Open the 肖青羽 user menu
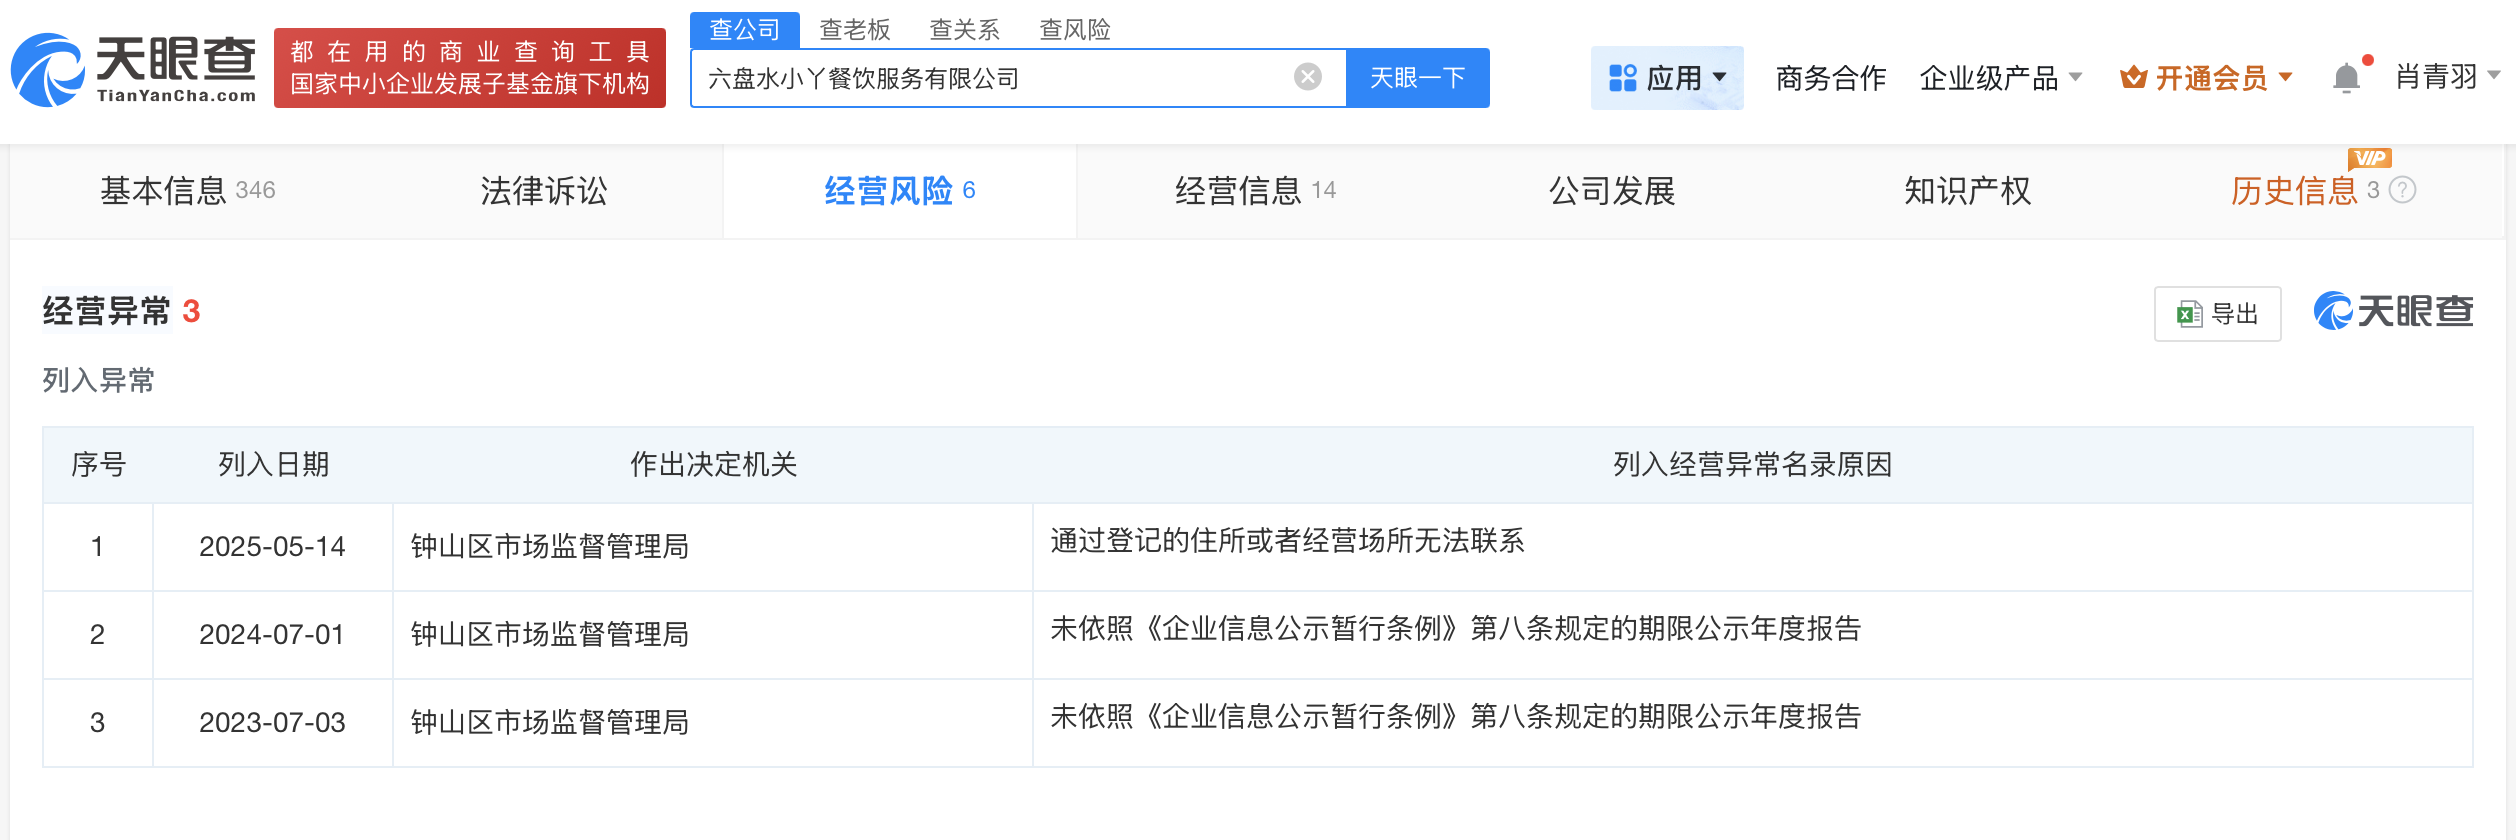The image size is (2516, 840). pyautogui.click(x=2447, y=76)
